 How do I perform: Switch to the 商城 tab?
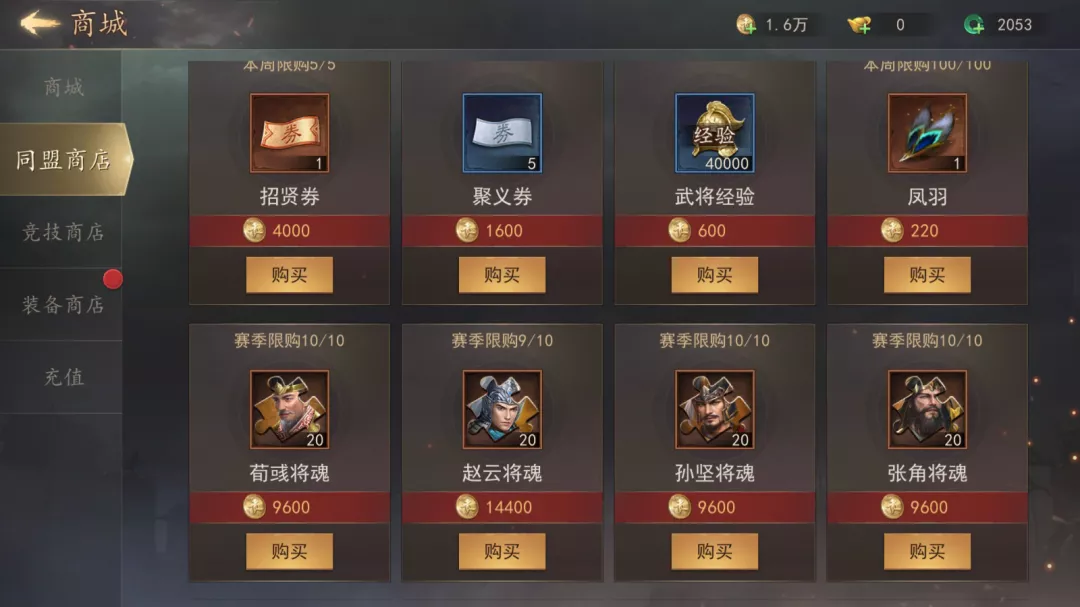coord(62,87)
